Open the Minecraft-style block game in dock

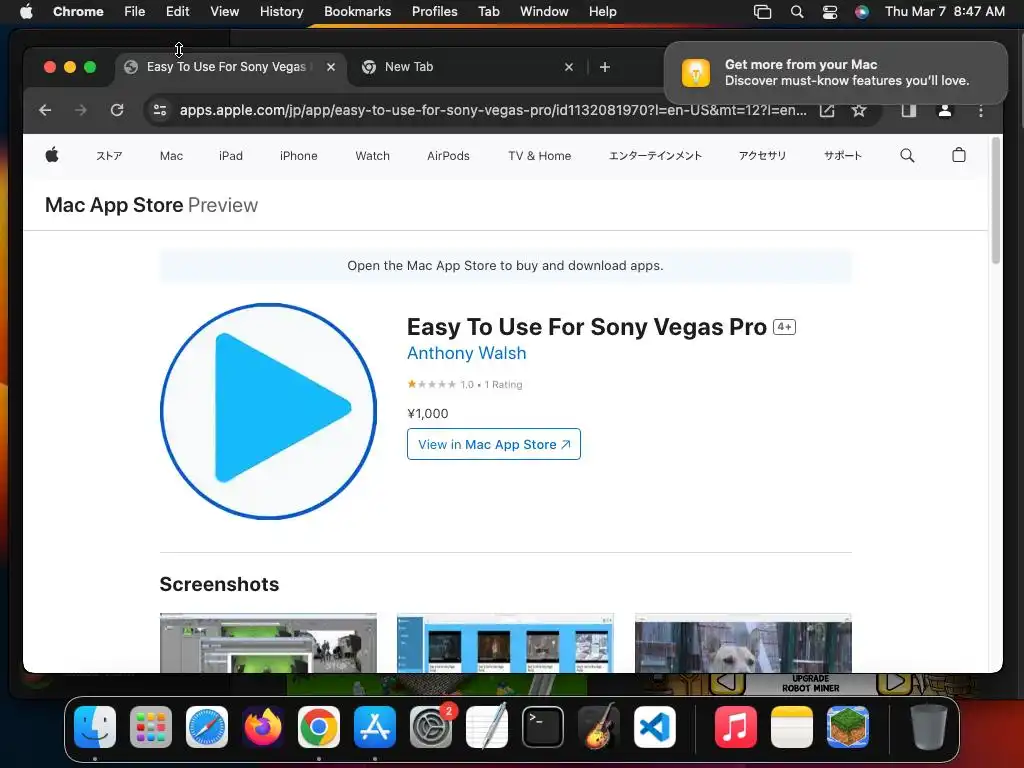(848, 727)
